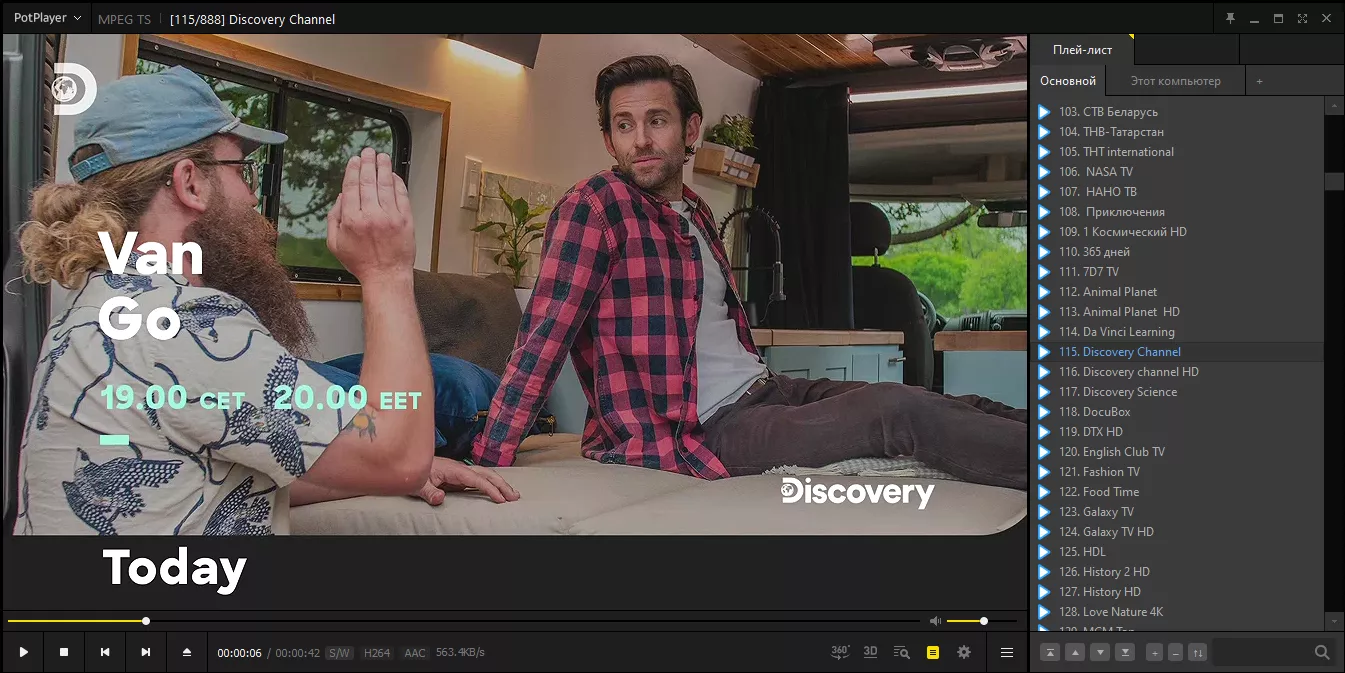Select 109. 1 Космический HD channel
Image resolution: width=1345 pixels, height=673 pixels.
[x=1177, y=232]
